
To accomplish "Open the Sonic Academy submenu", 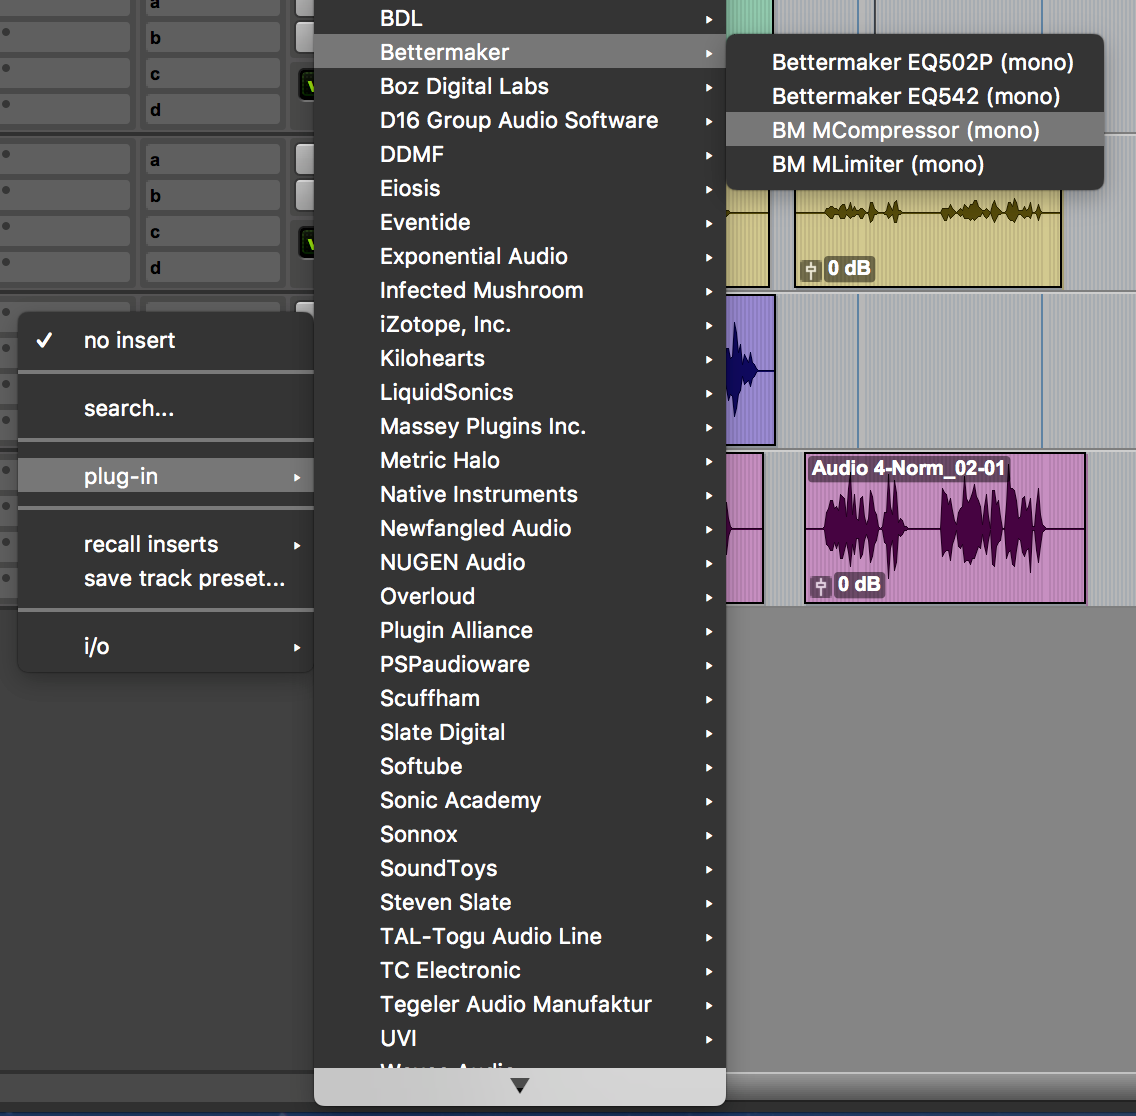I will pos(519,801).
